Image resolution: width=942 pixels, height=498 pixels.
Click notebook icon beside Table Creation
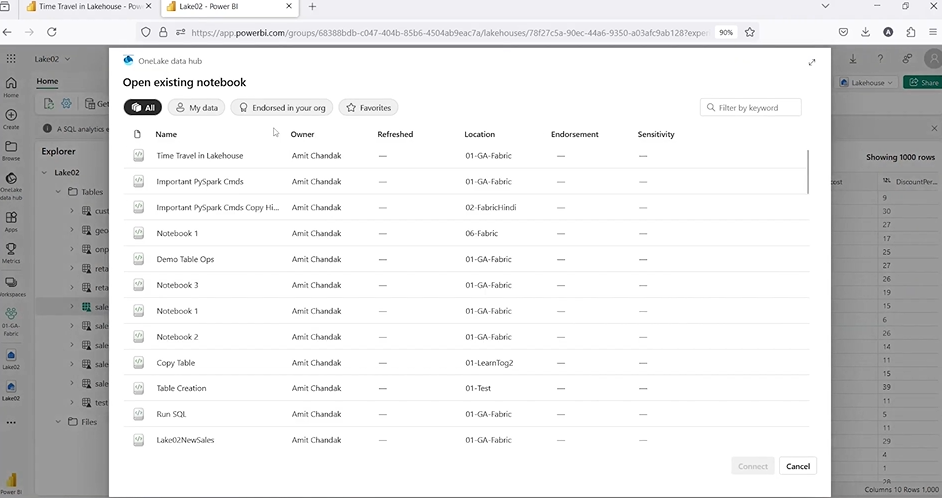pyautogui.click(x=138, y=388)
